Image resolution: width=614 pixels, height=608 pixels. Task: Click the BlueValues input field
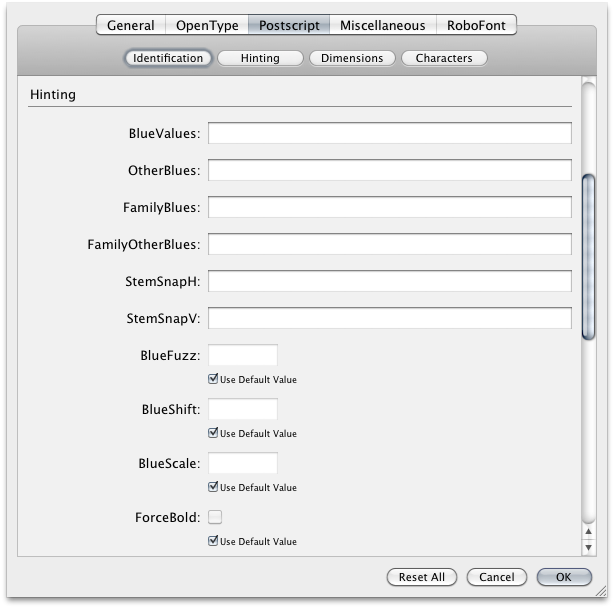389,134
